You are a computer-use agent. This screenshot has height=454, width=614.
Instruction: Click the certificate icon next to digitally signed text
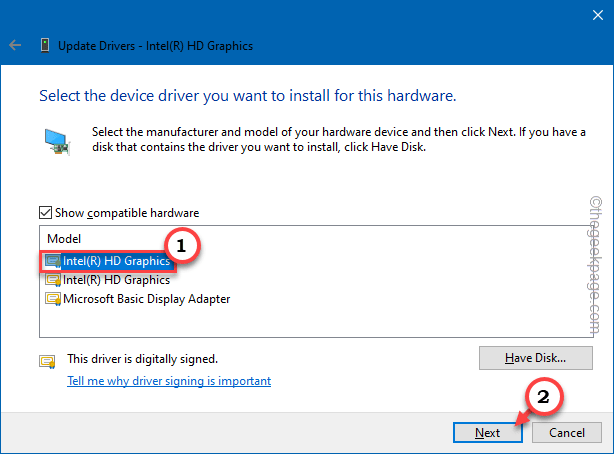click(x=46, y=360)
